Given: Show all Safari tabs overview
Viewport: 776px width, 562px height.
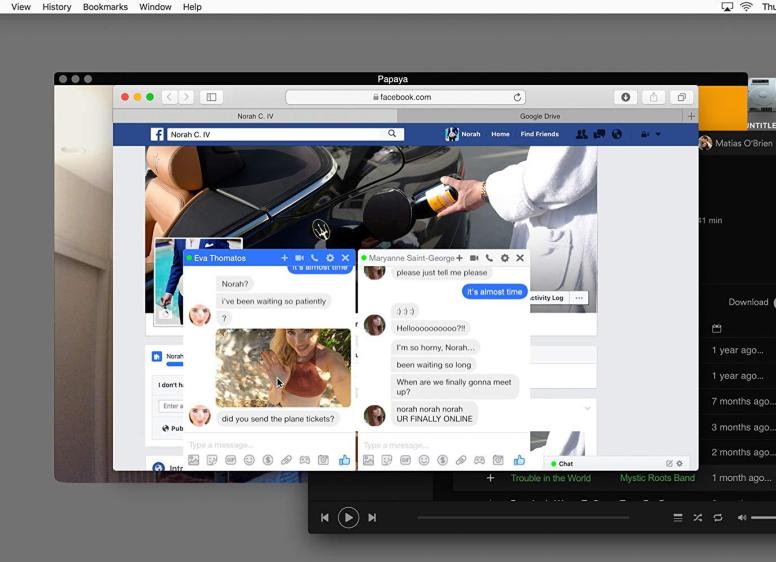Looking at the screenshot, I should pyautogui.click(x=681, y=97).
